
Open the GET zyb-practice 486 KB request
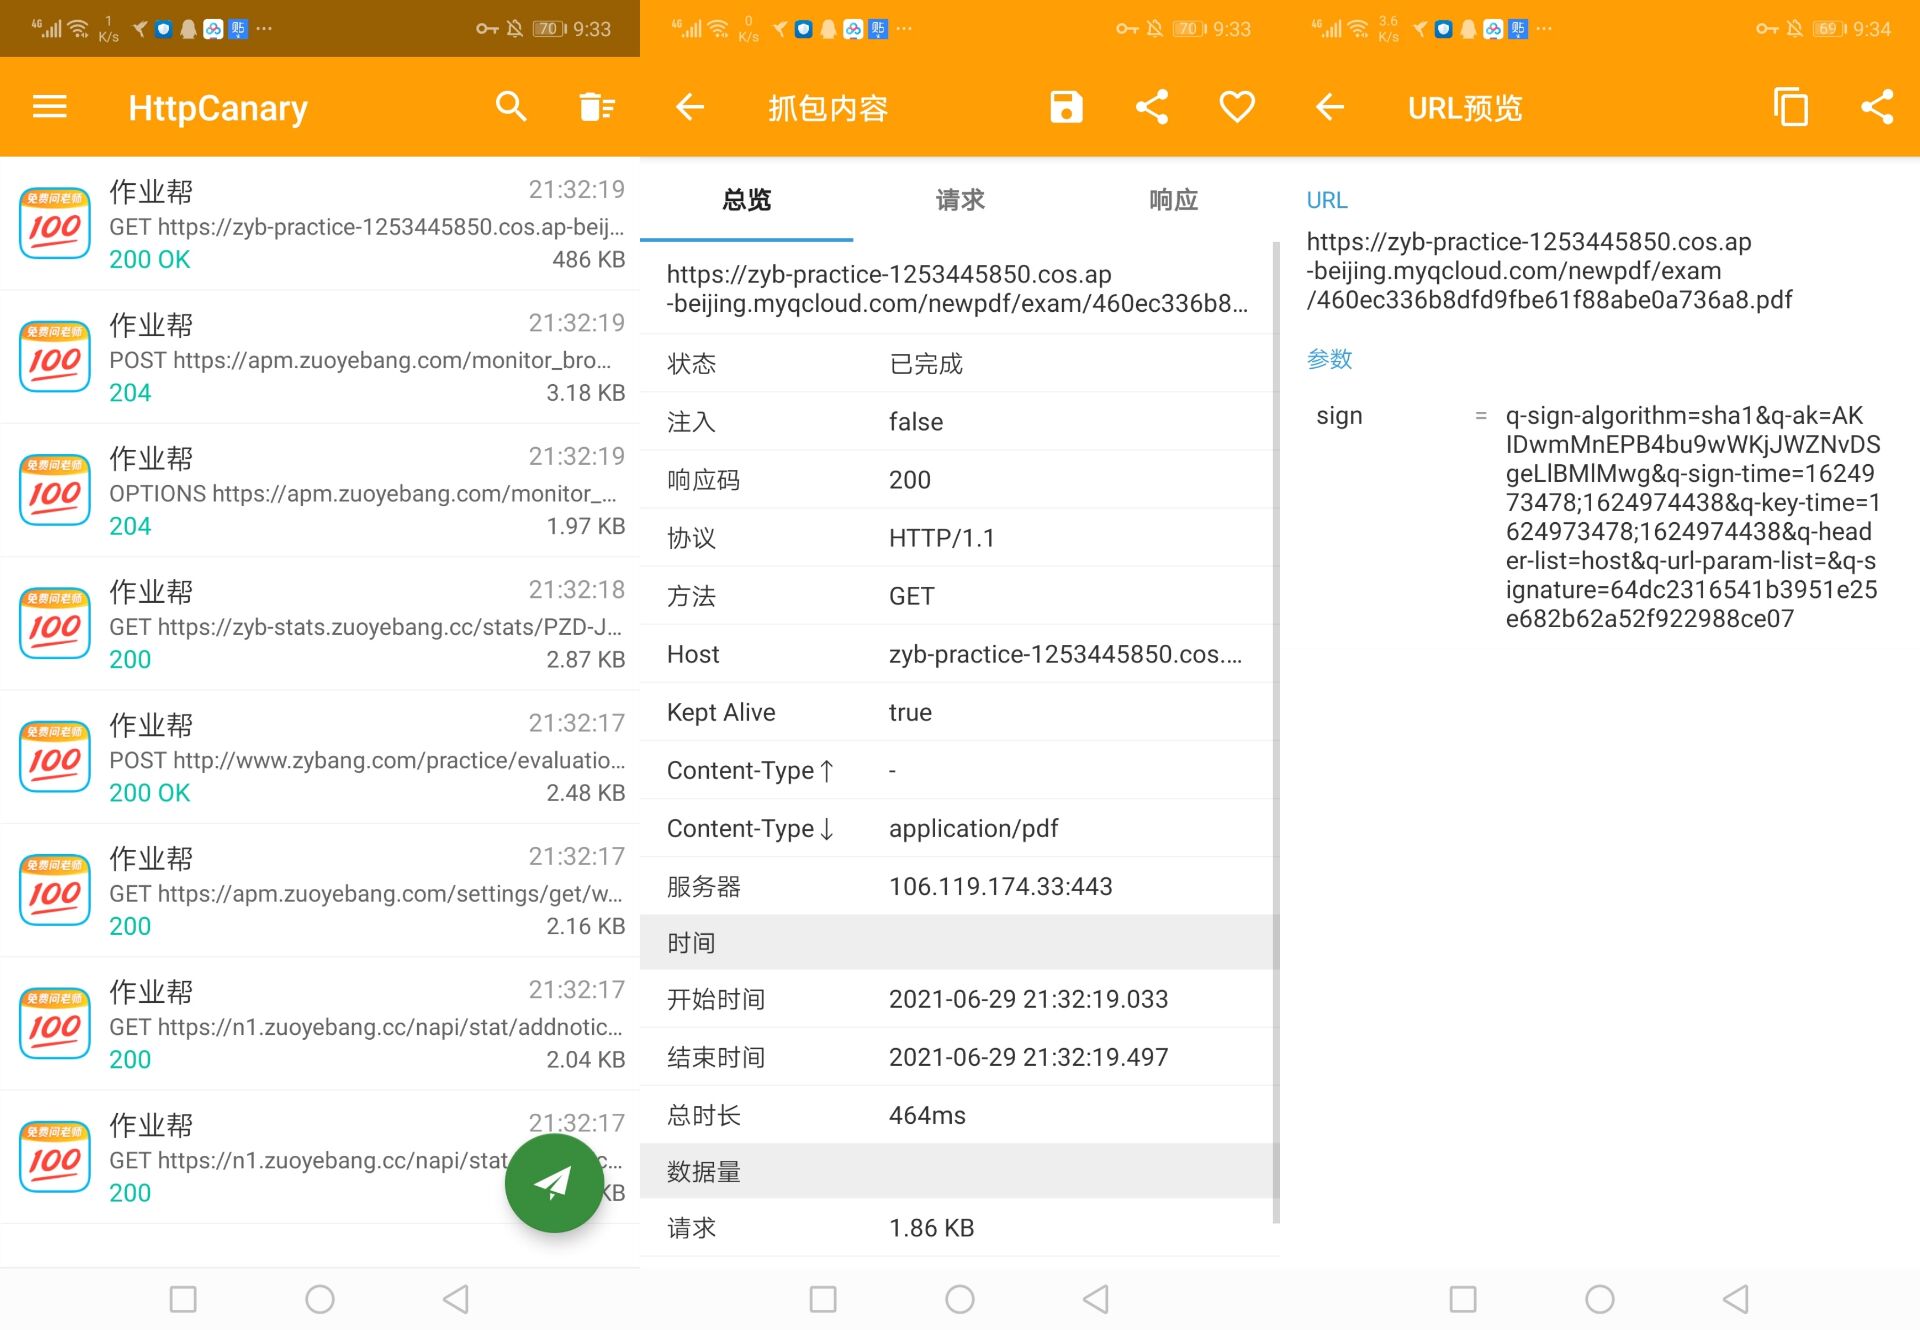tap(320, 224)
